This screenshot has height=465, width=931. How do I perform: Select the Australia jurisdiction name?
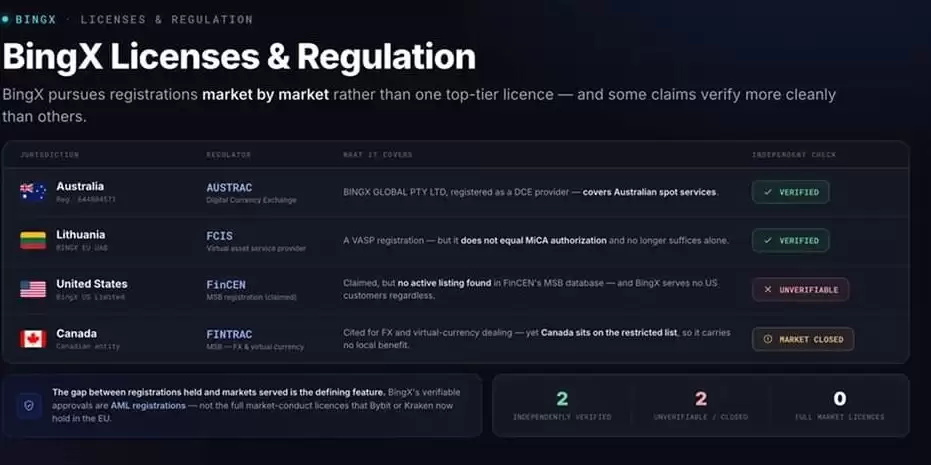80,186
